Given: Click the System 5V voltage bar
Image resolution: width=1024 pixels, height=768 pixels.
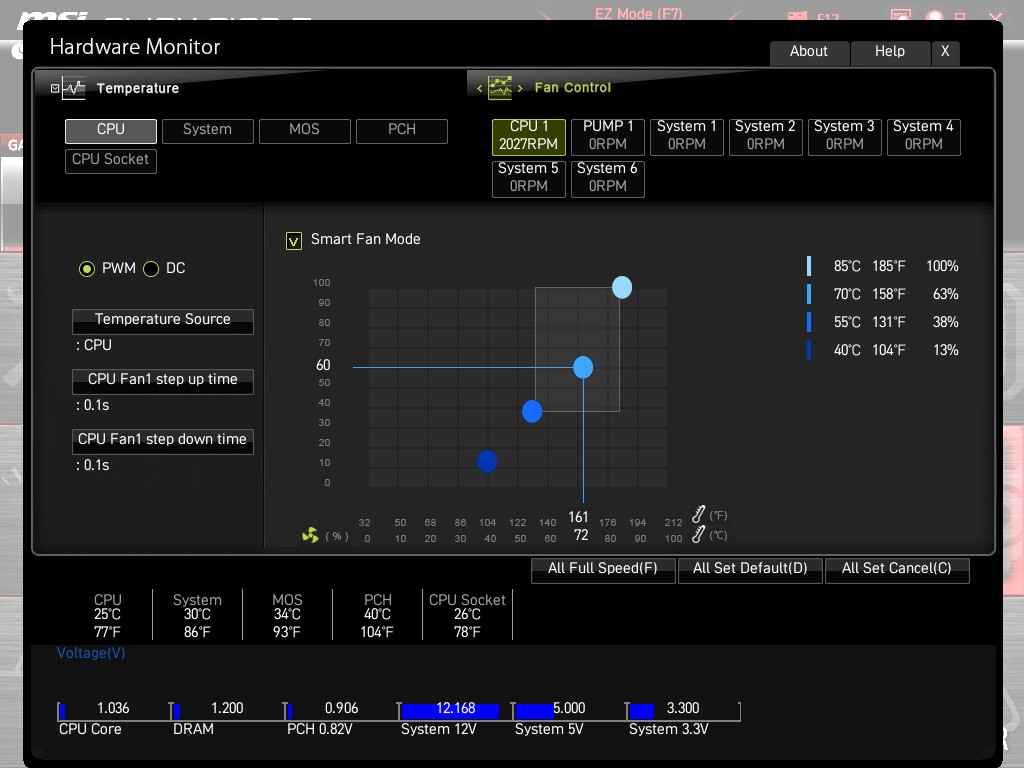Looking at the screenshot, I should point(568,711).
